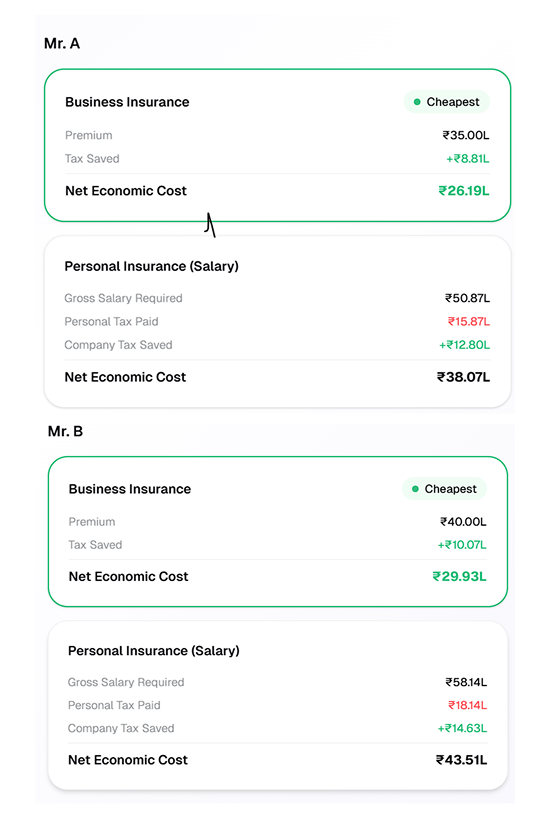Click Mr. B premium value ₹40.00L
Image resolution: width=551 pixels, height=828 pixels.
point(463,522)
